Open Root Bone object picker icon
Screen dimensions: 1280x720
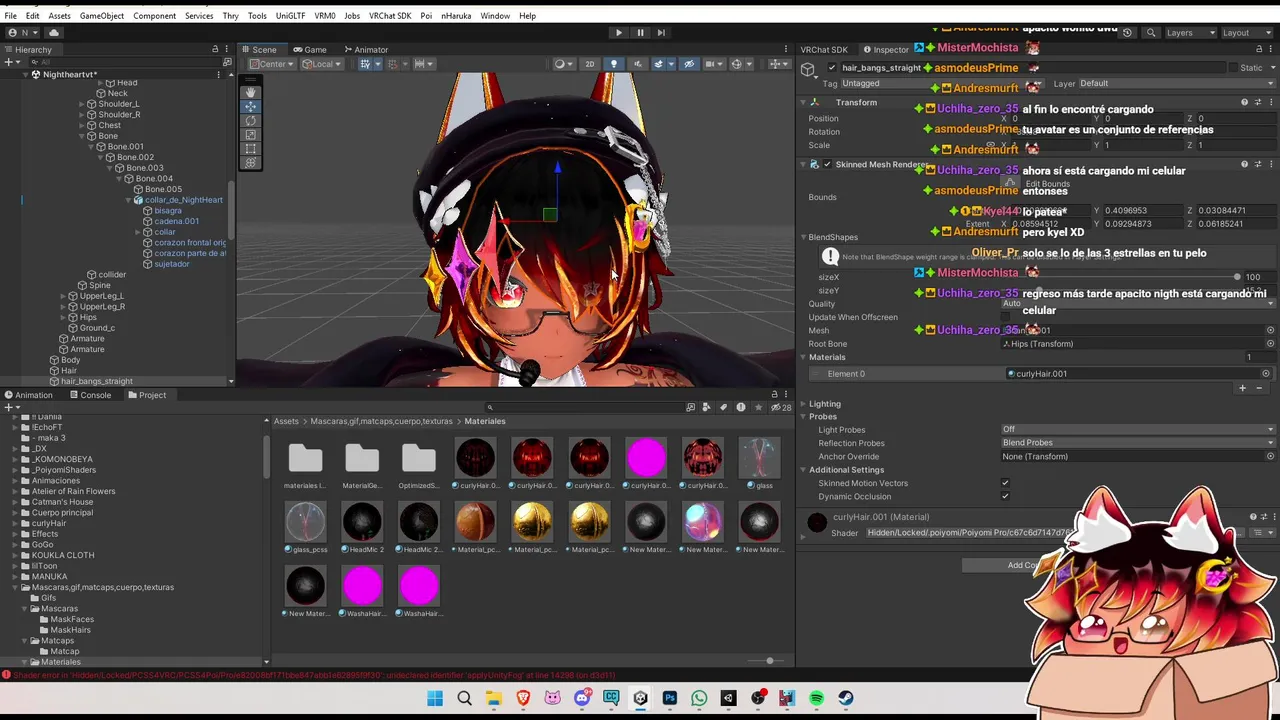(x=1270, y=344)
